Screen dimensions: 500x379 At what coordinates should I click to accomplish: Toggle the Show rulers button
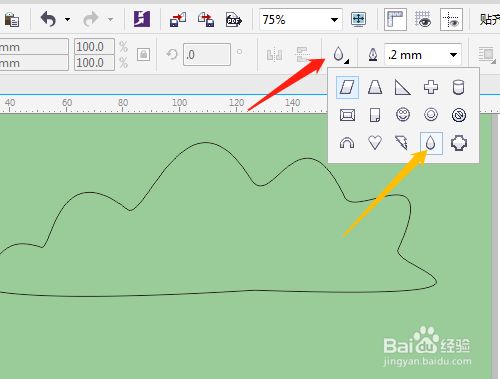pyautogui.click(x=395, y=20)
